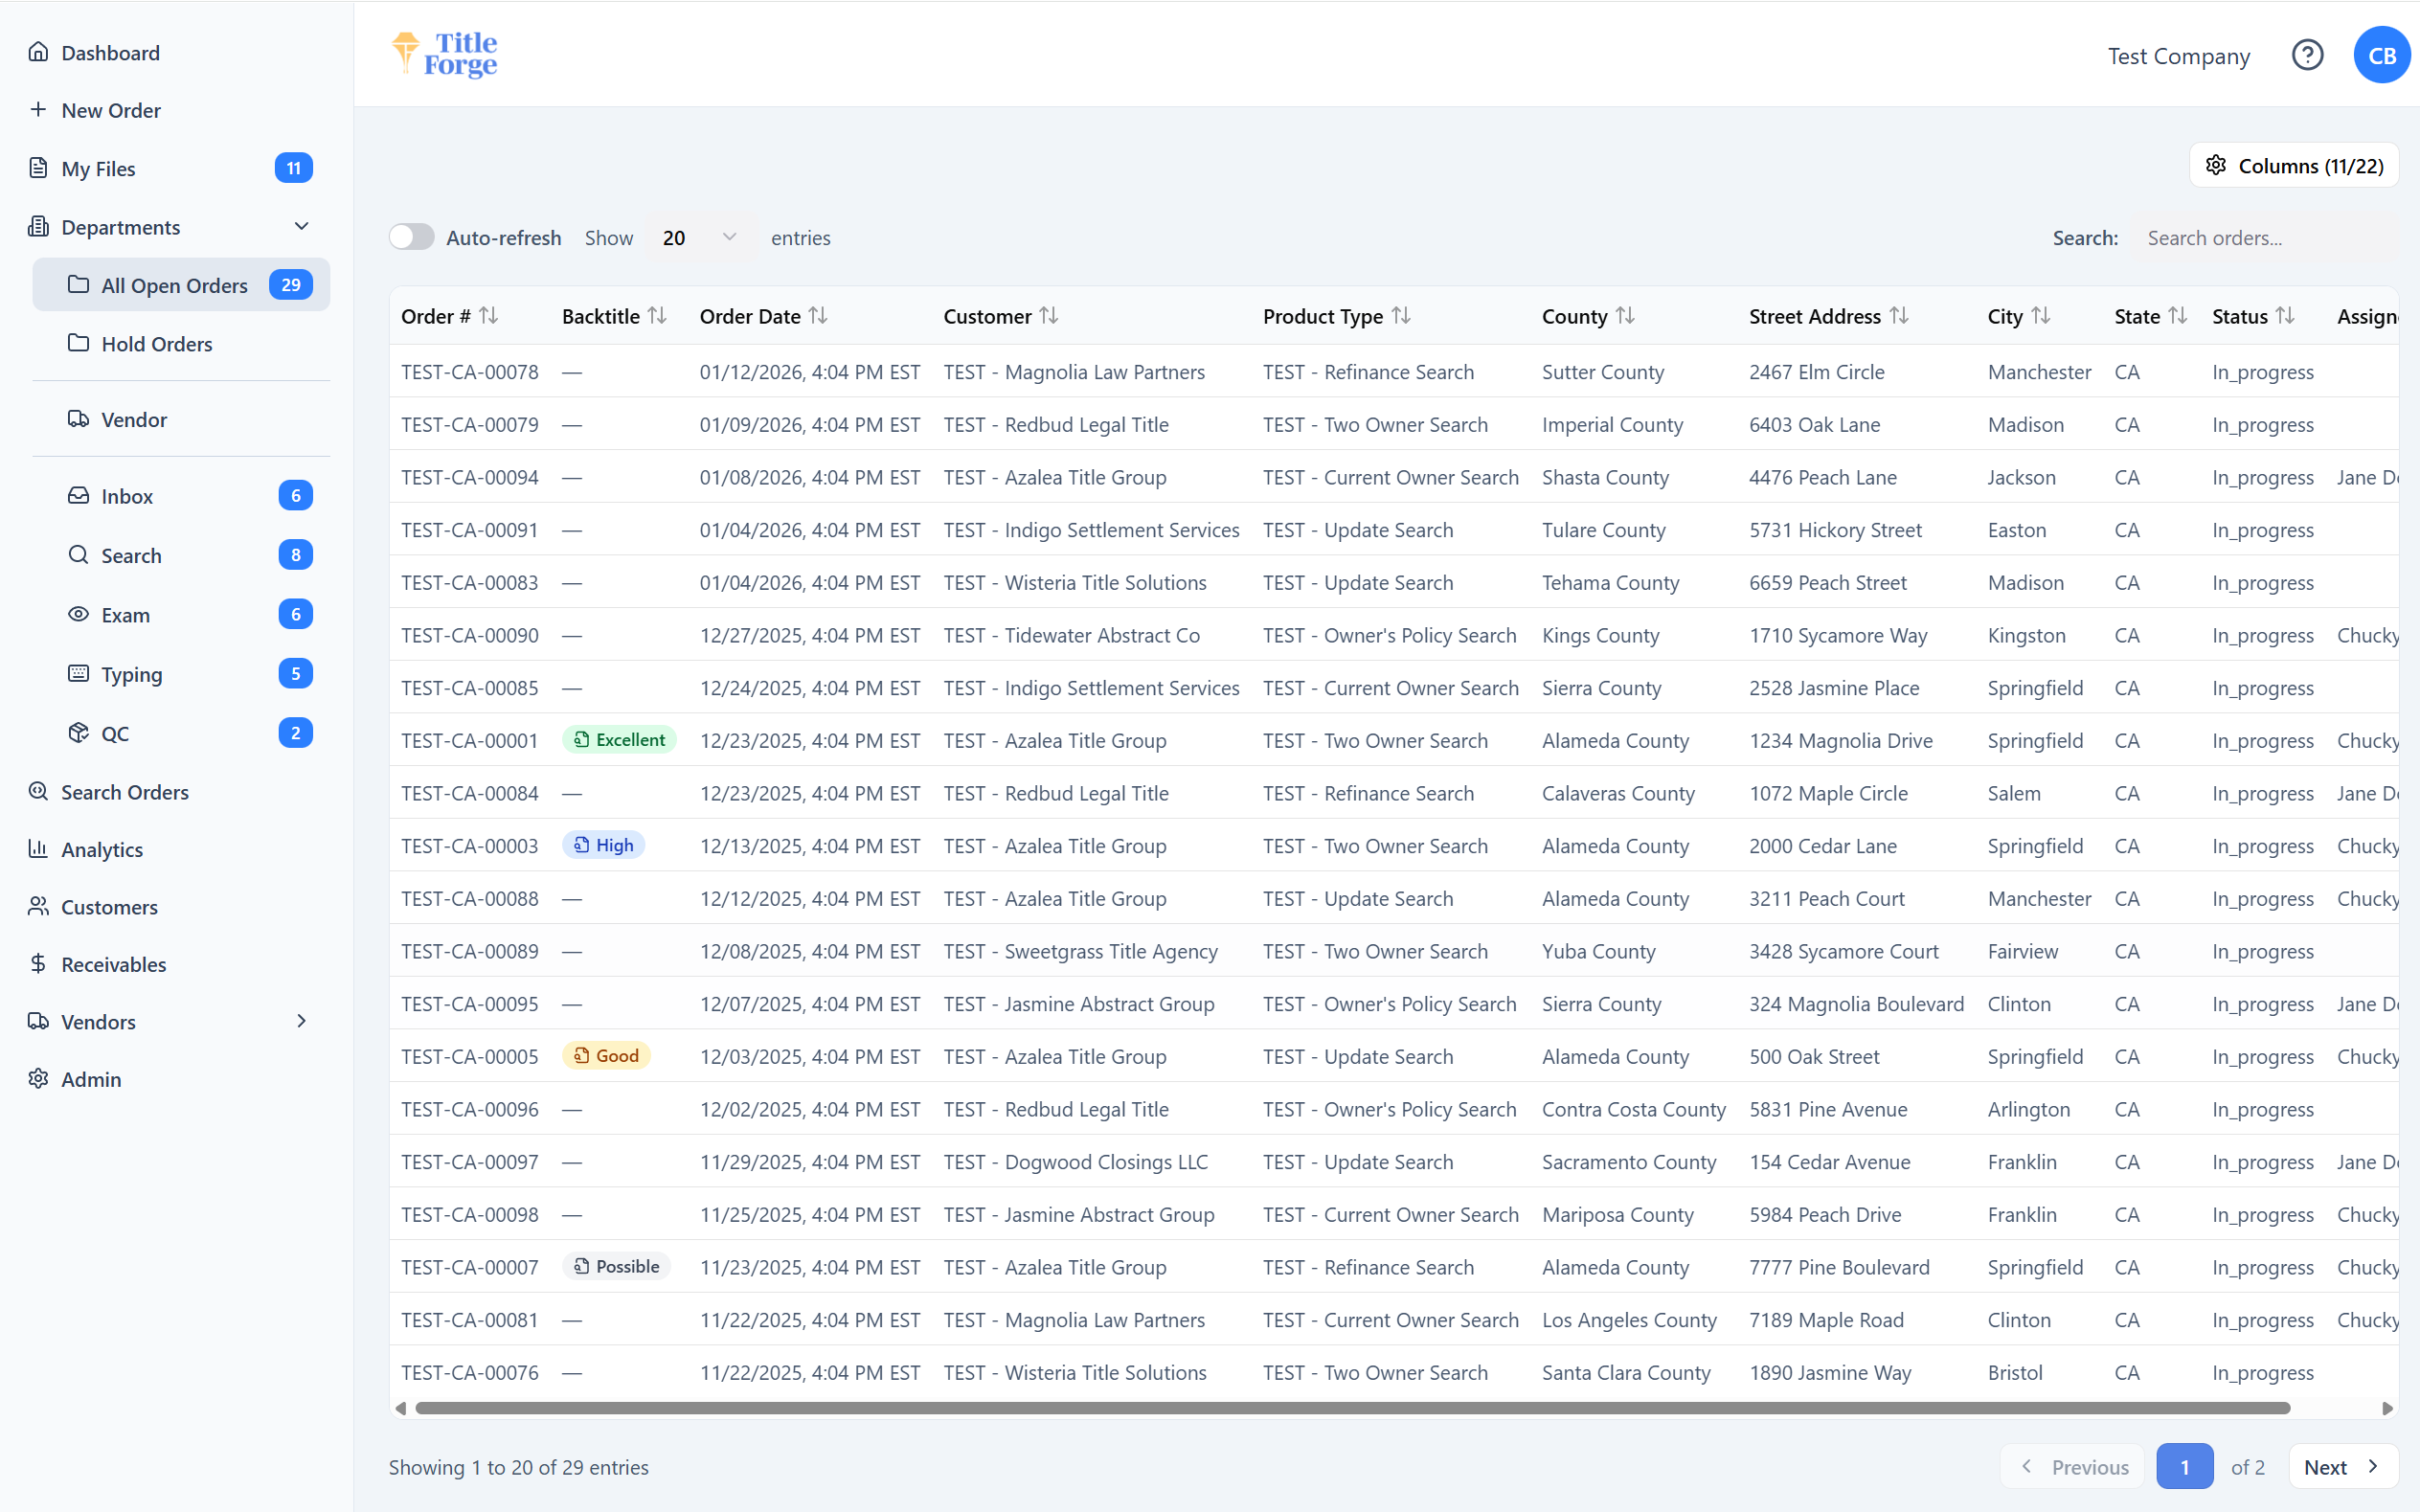Click the horizontal table scrollbar

pos(1352,1408)
